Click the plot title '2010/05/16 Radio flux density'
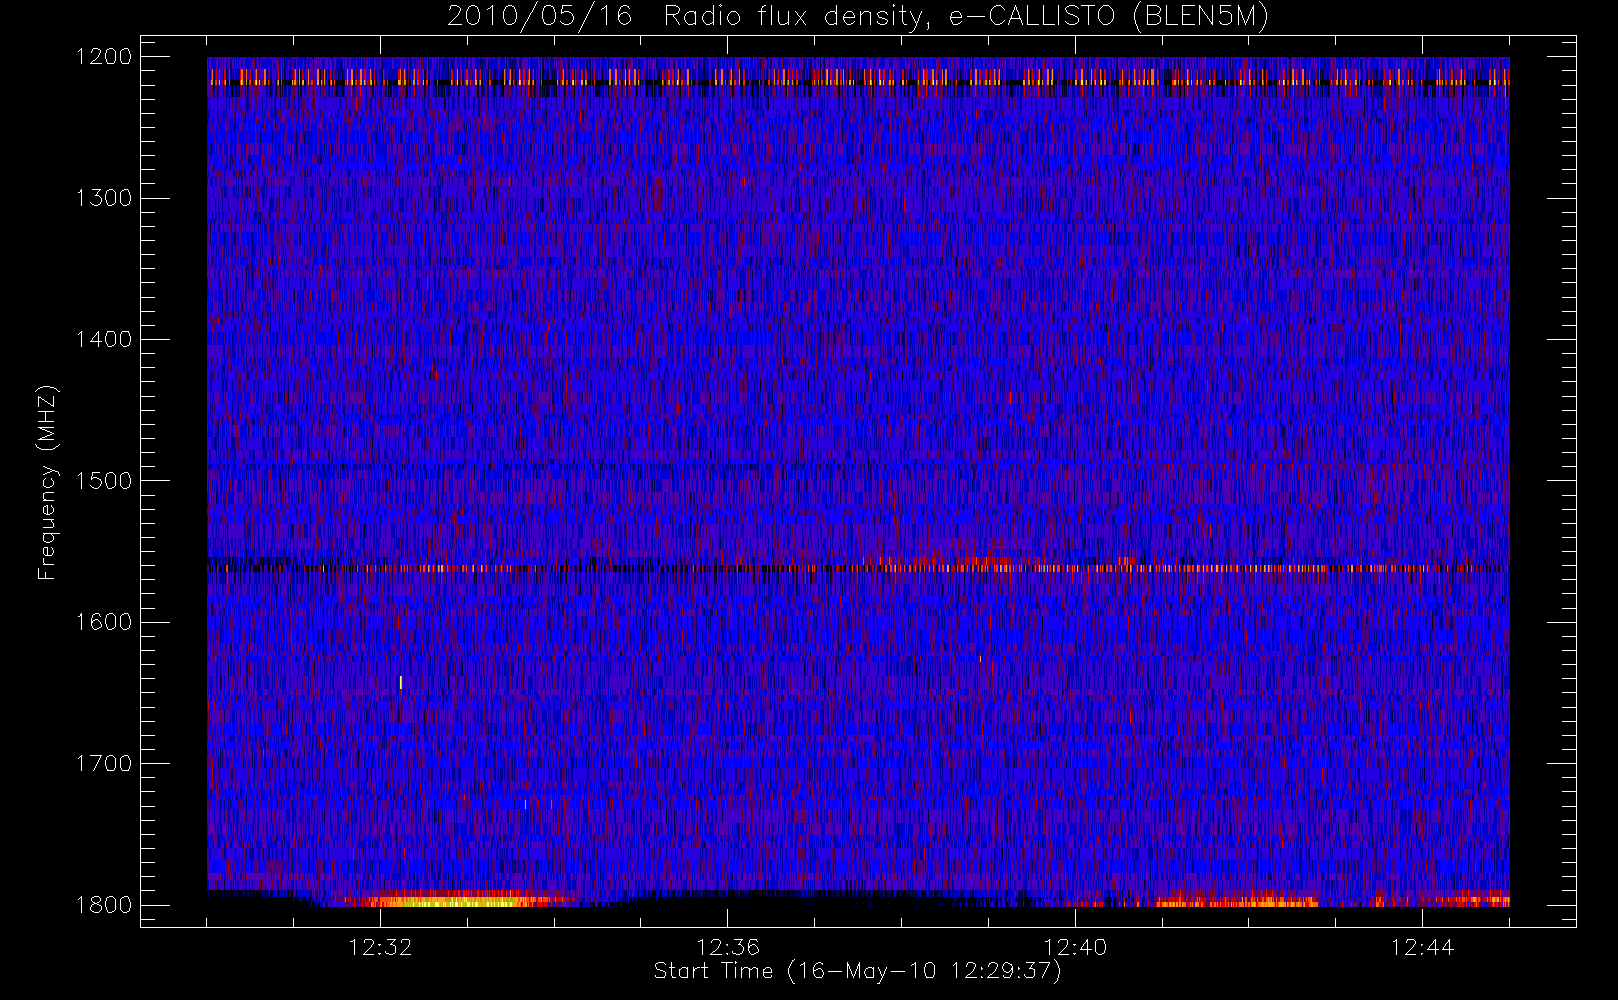 [857, 17]
